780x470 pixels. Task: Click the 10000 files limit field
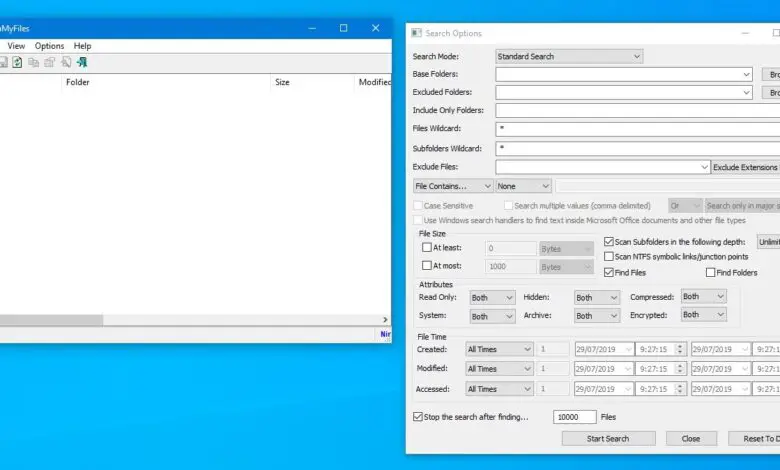coord(575,417)
